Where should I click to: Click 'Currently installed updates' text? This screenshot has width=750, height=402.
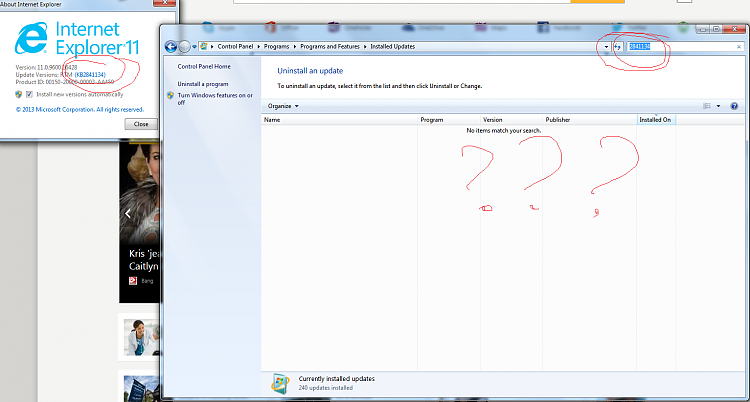[337, 379]
